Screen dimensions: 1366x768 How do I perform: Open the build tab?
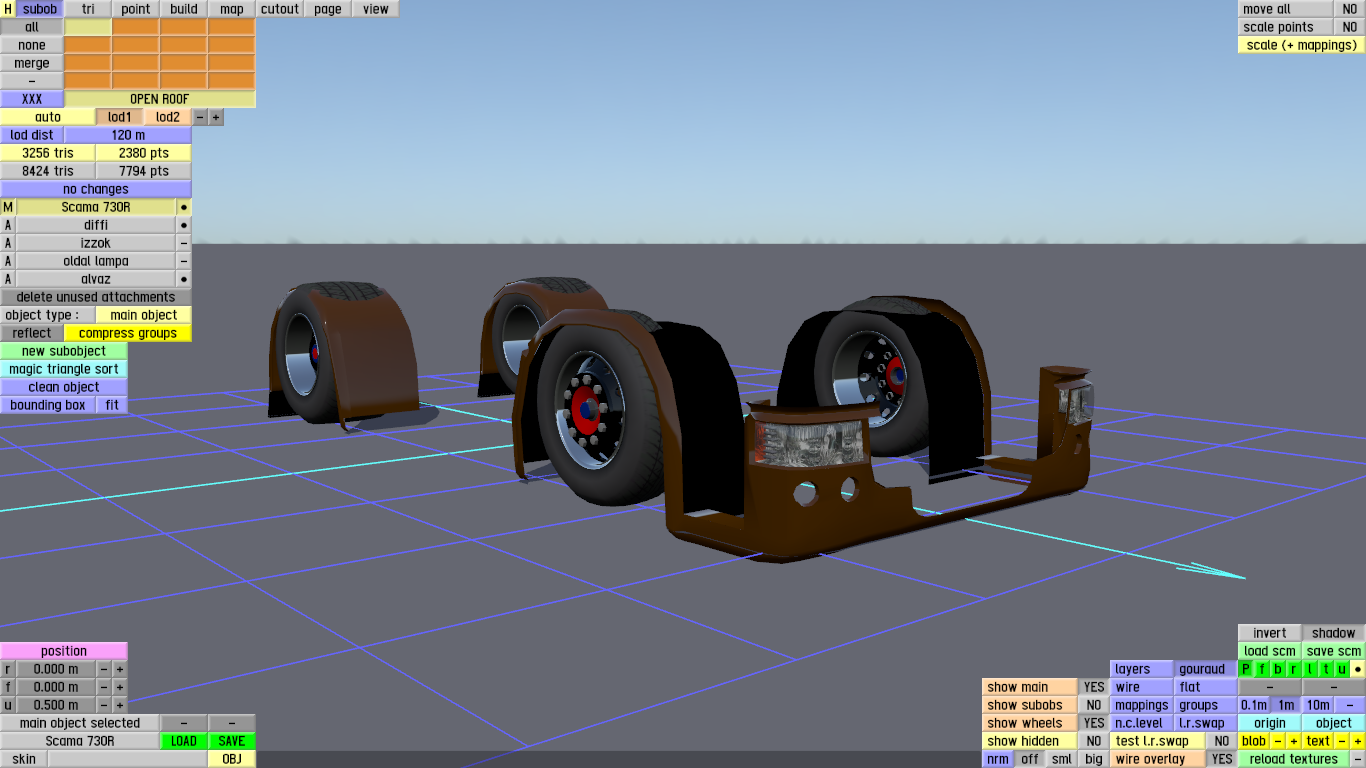184,9
